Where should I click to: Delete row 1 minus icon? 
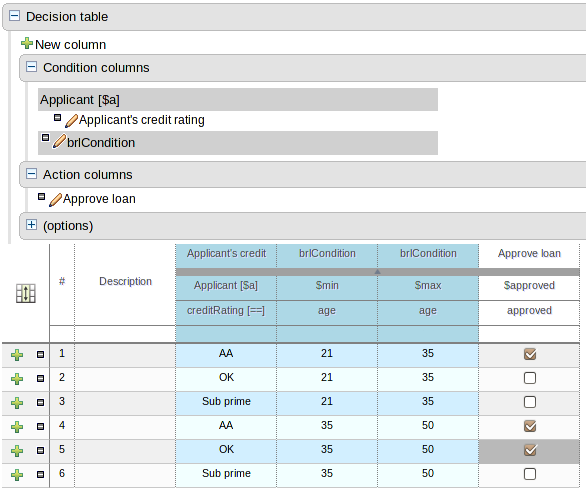point(40,354)
